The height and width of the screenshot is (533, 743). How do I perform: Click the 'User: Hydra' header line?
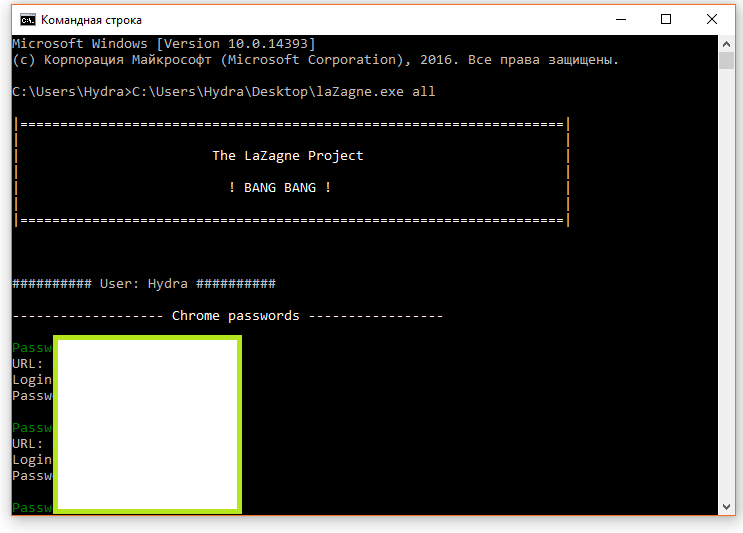[x=144, y=284]
